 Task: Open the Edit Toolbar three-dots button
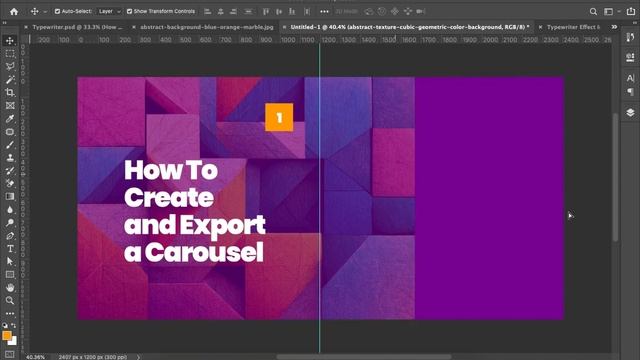pyautogui.click(x=10, y=313)
